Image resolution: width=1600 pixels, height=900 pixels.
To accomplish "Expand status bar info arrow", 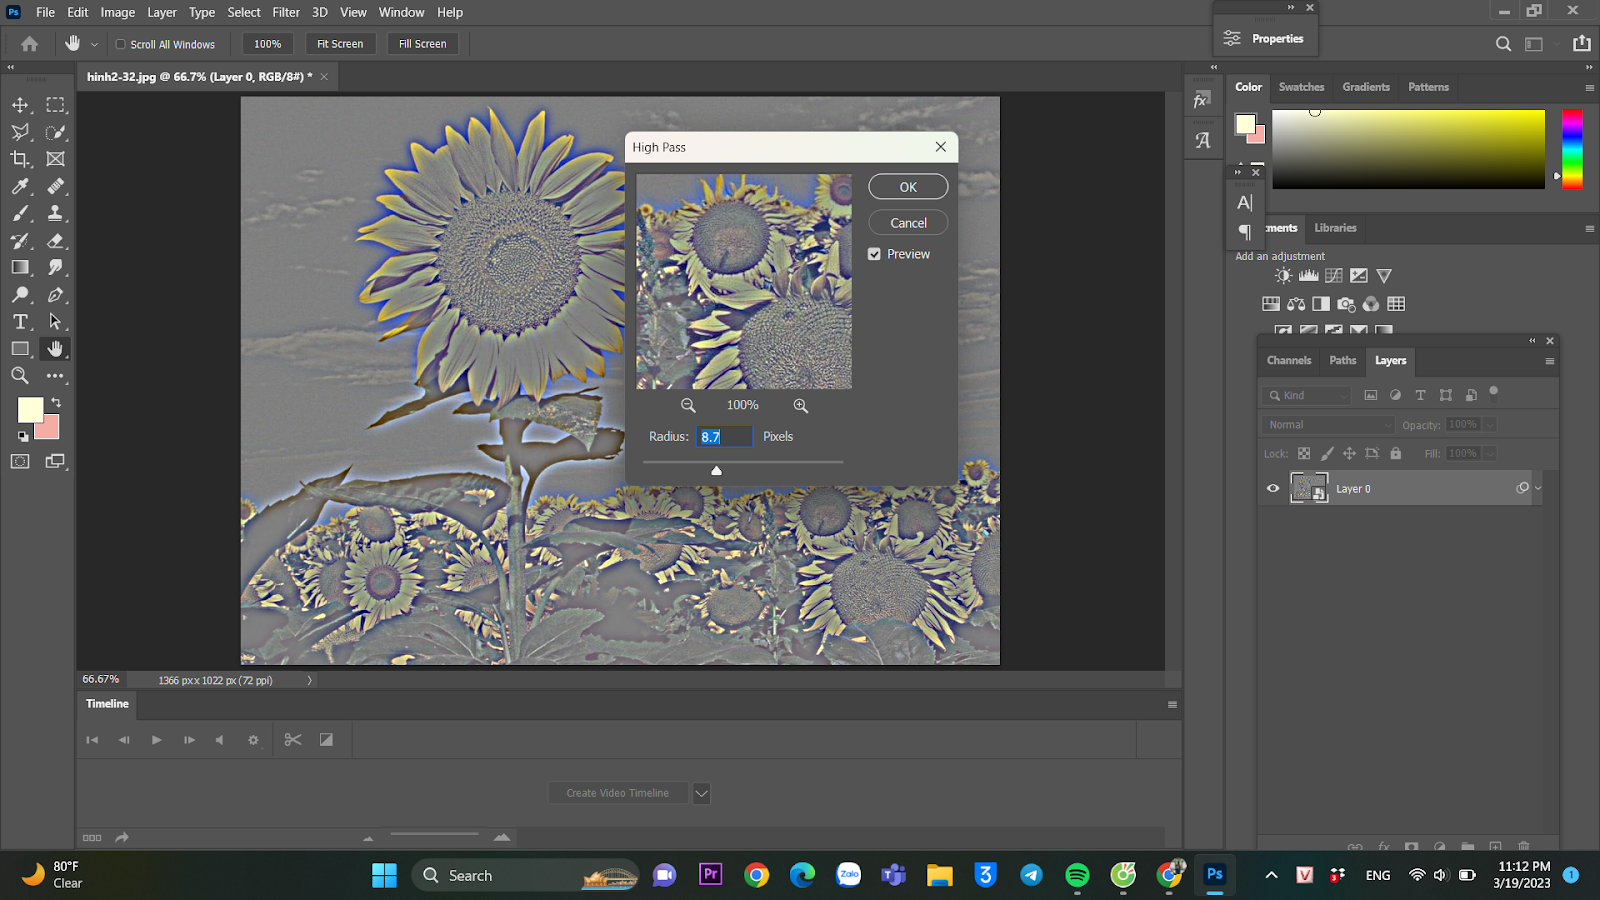I will pyautogui.click(x=309, y=680).
